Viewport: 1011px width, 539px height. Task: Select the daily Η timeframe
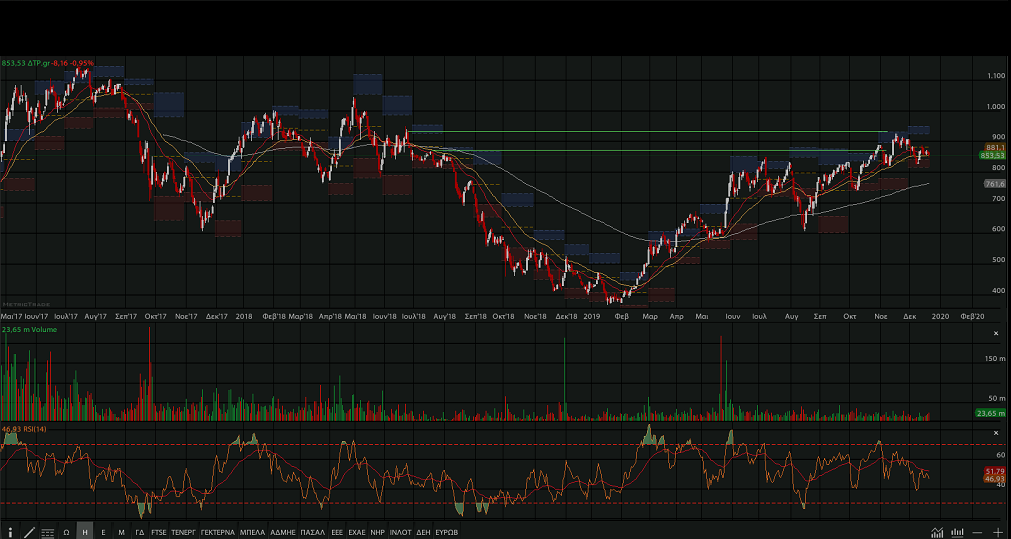tap(84, 532)
